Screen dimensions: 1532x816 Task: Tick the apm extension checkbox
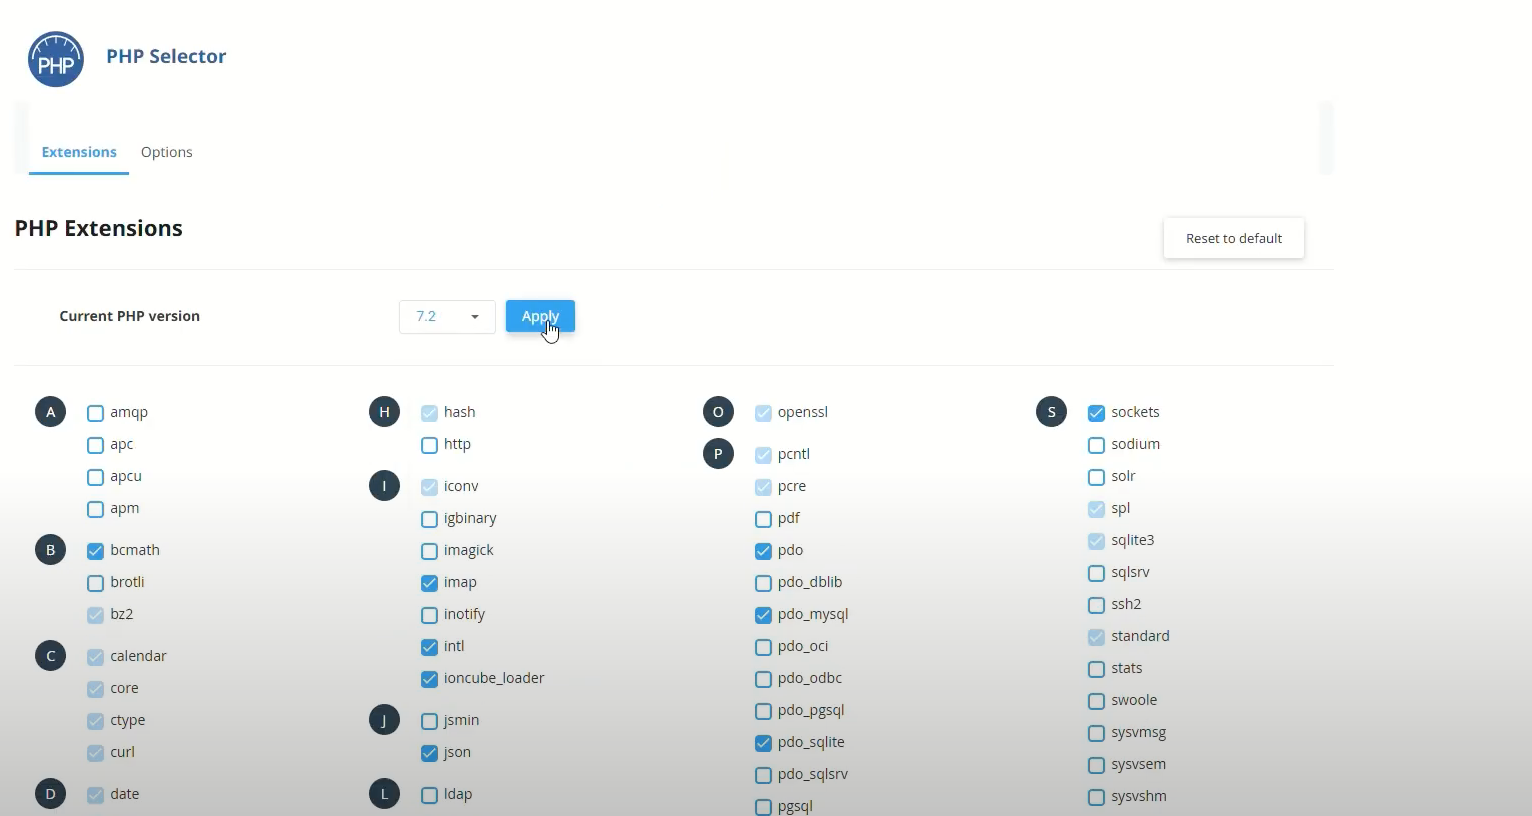click(x=95, y=509)
